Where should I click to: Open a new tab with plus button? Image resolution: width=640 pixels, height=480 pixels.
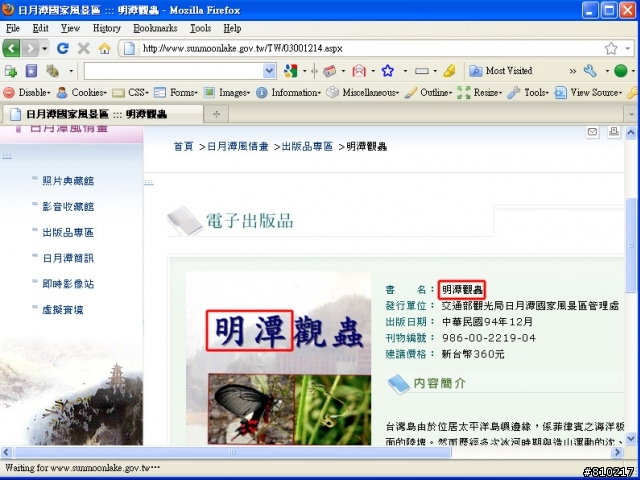[x=216, y=115]
